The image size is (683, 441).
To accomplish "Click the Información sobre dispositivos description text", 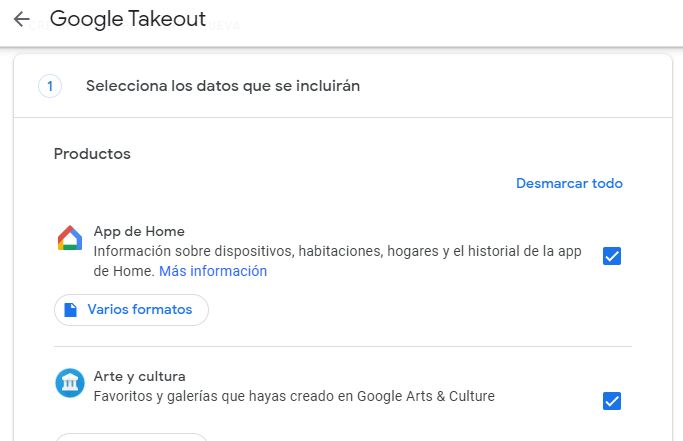I will click(x=338, y=261).
